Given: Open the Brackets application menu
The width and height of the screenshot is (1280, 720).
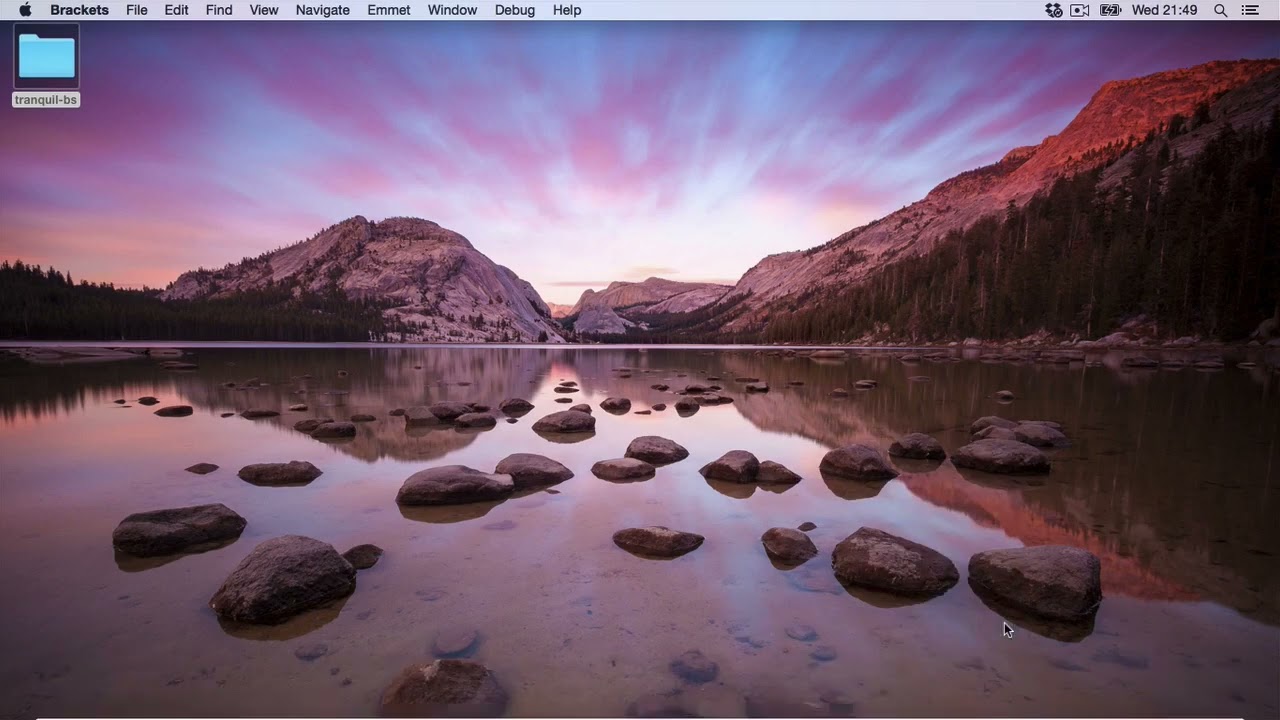Looking at the screenshot, I should [x=80, y=10].
